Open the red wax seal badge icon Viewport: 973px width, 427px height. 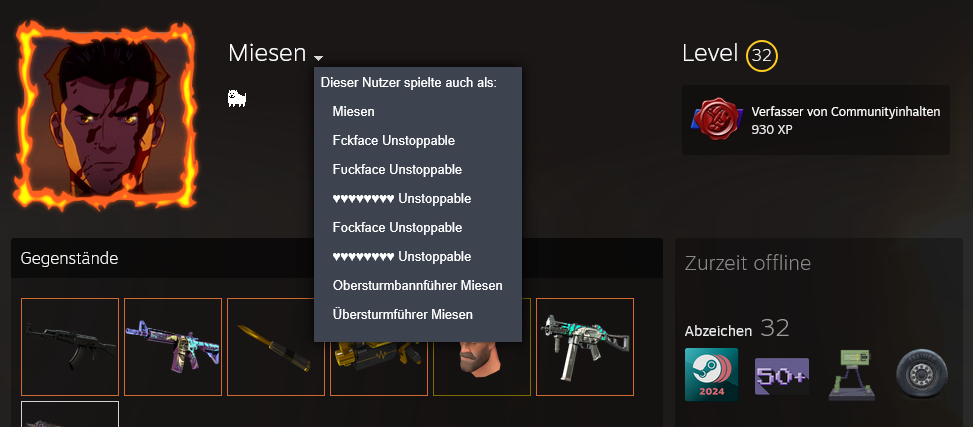coord(717,119)
